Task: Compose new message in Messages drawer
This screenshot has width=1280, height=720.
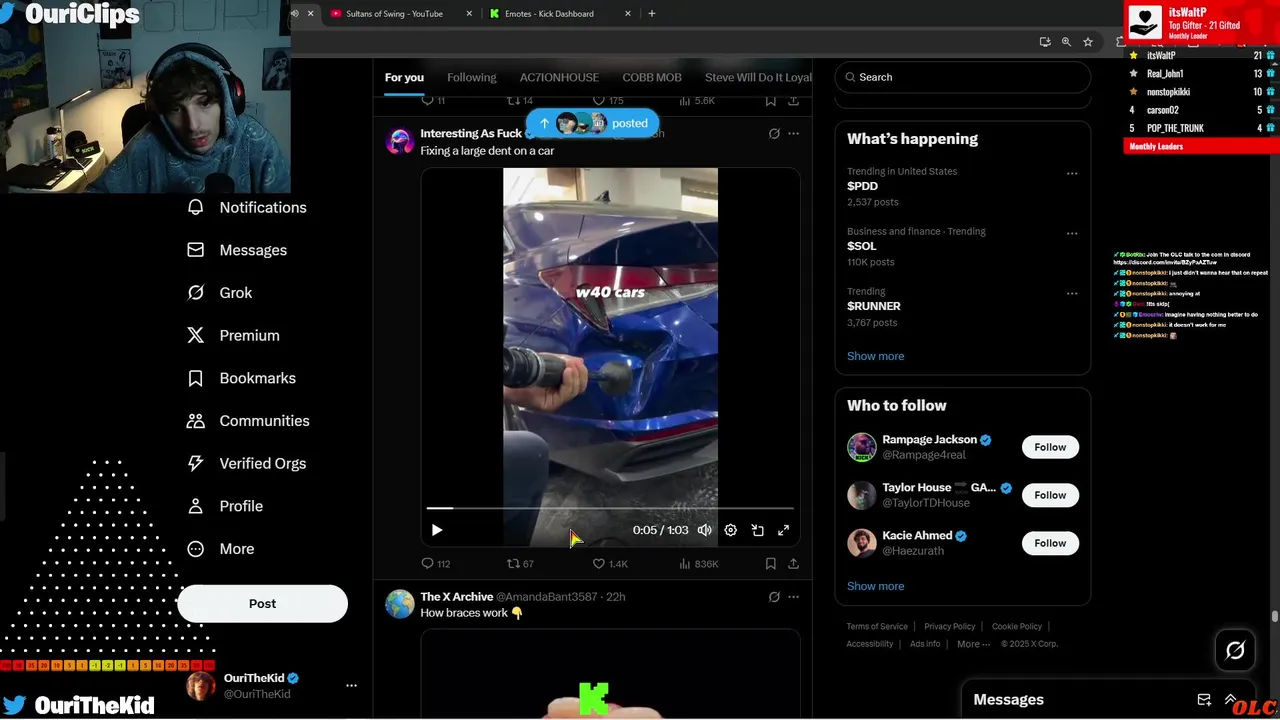Action: click(1204, 700)
